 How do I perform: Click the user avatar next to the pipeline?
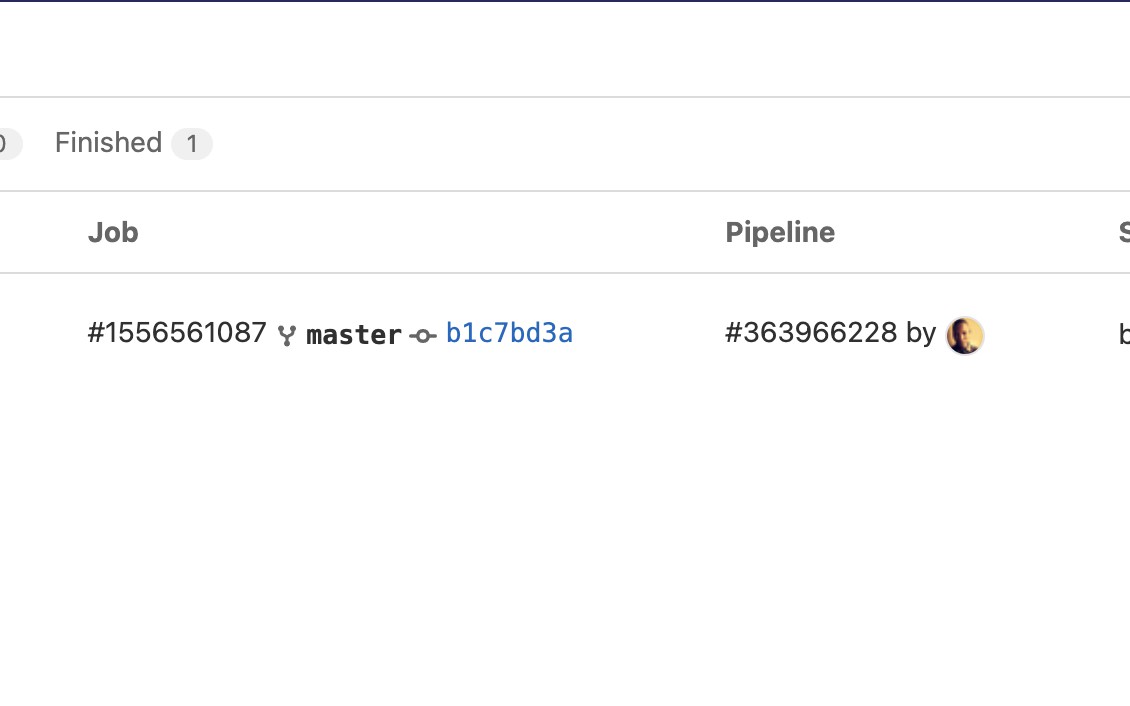(965, 335)
